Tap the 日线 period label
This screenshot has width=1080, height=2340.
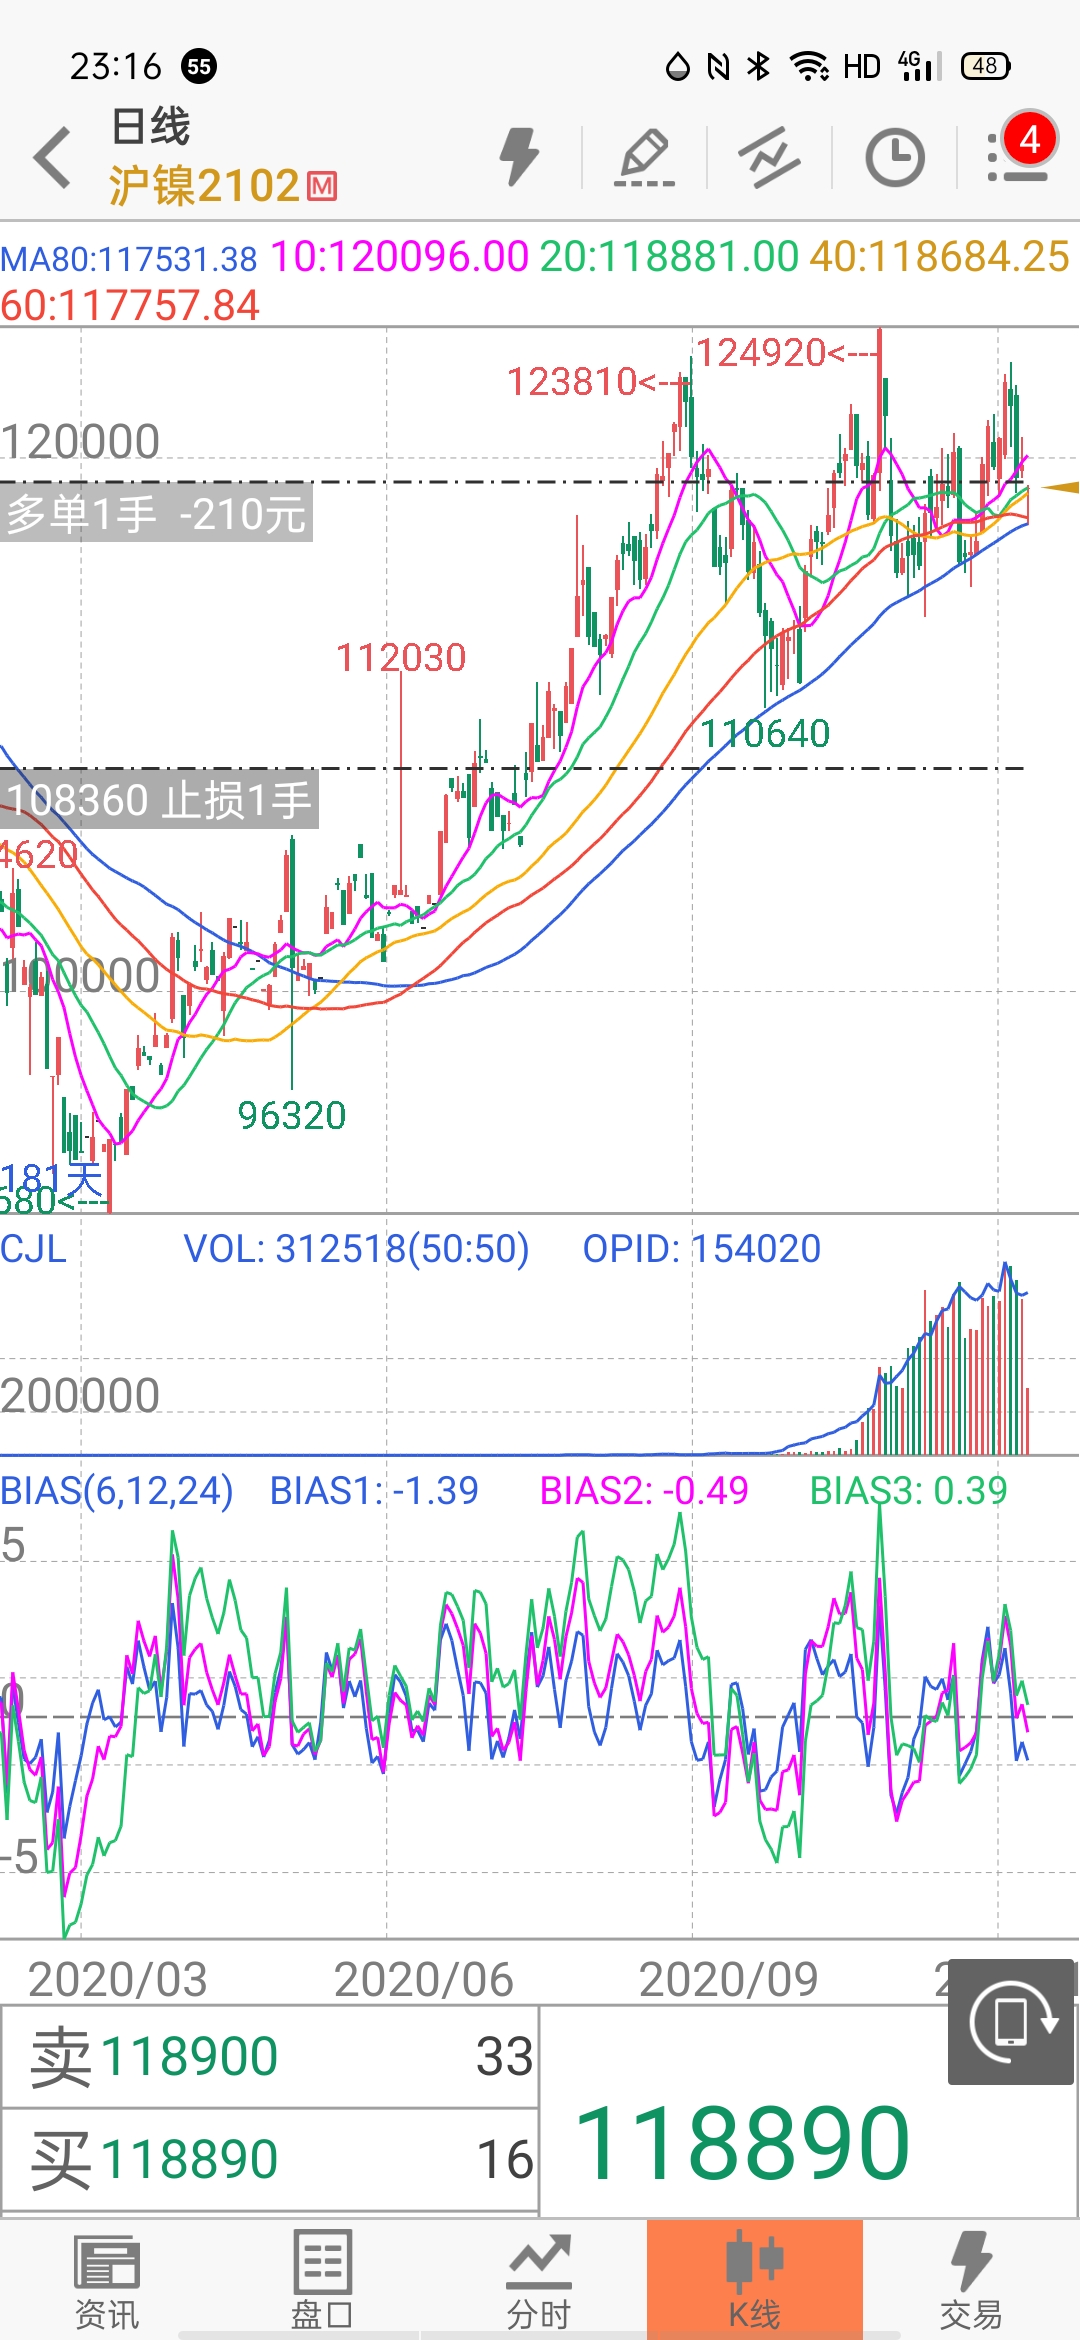coord(150,127)
